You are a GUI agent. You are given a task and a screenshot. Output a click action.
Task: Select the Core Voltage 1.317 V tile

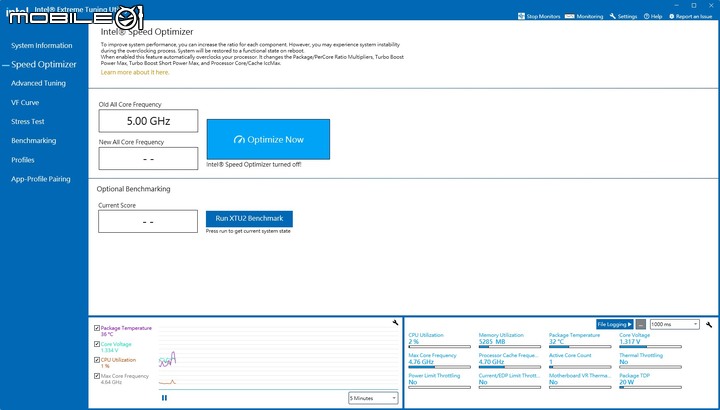pyautogui.click(x=650, y=340)
